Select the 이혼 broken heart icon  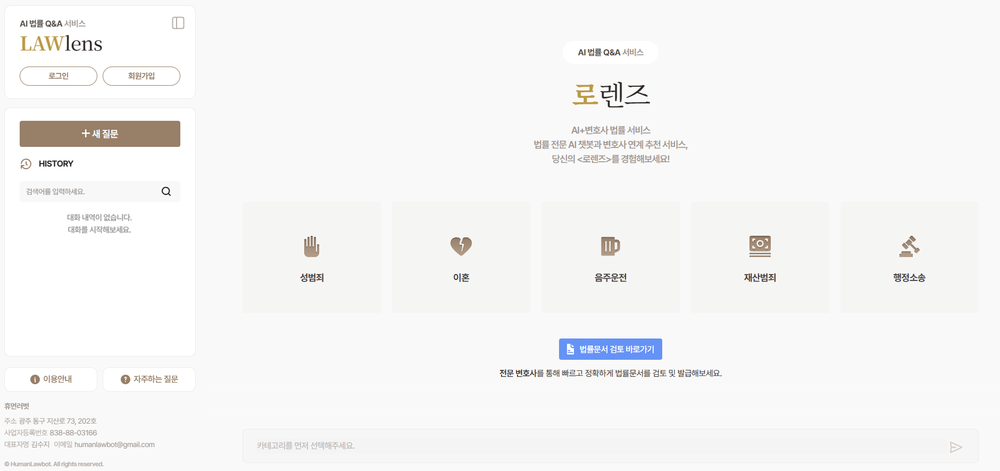[x=460, y=246]
